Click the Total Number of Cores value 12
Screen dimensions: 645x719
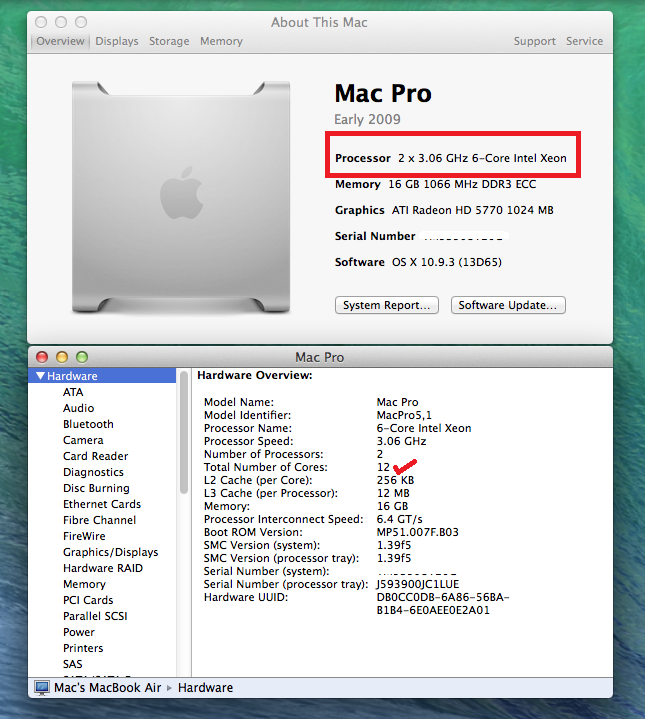point(383,467)
